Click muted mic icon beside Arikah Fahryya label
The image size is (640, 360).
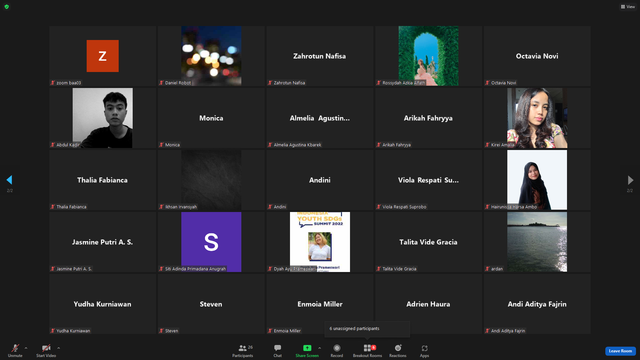(x=379, y=145)
